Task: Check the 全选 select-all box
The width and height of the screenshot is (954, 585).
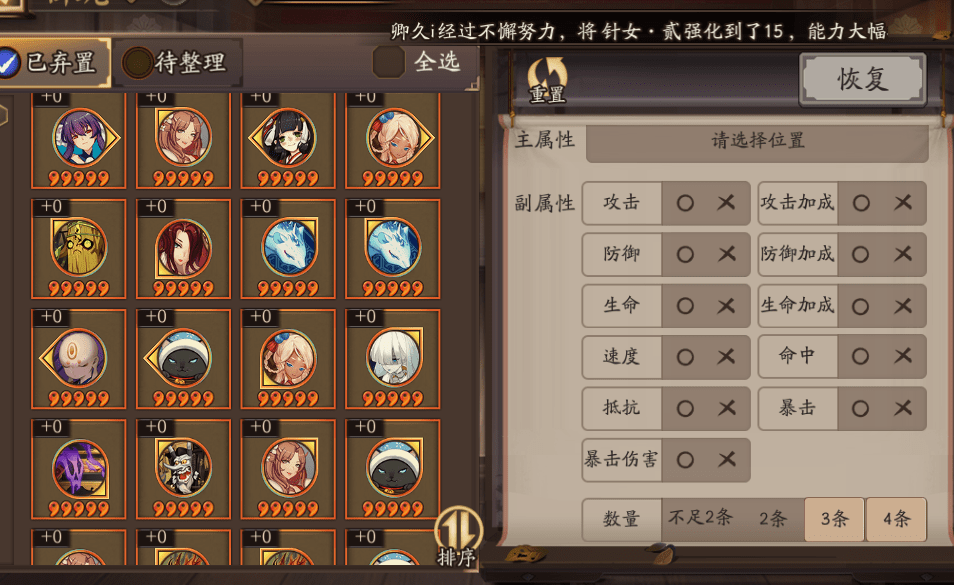Action: click(x=388, y=62)
